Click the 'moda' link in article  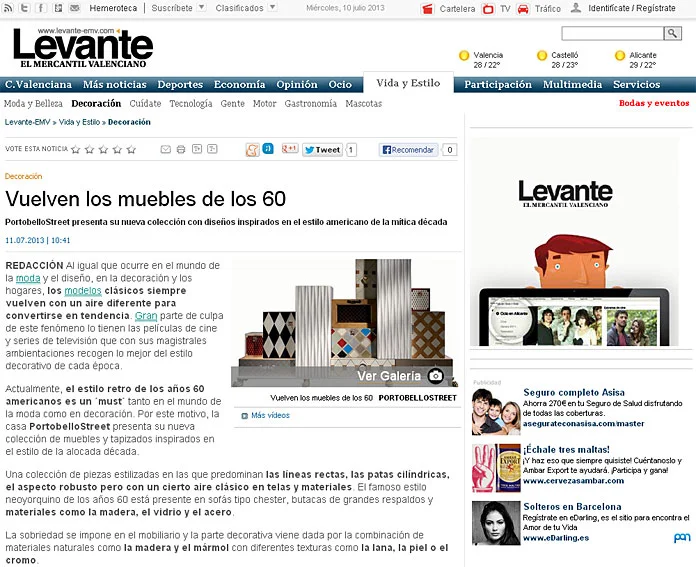(28, 278)
